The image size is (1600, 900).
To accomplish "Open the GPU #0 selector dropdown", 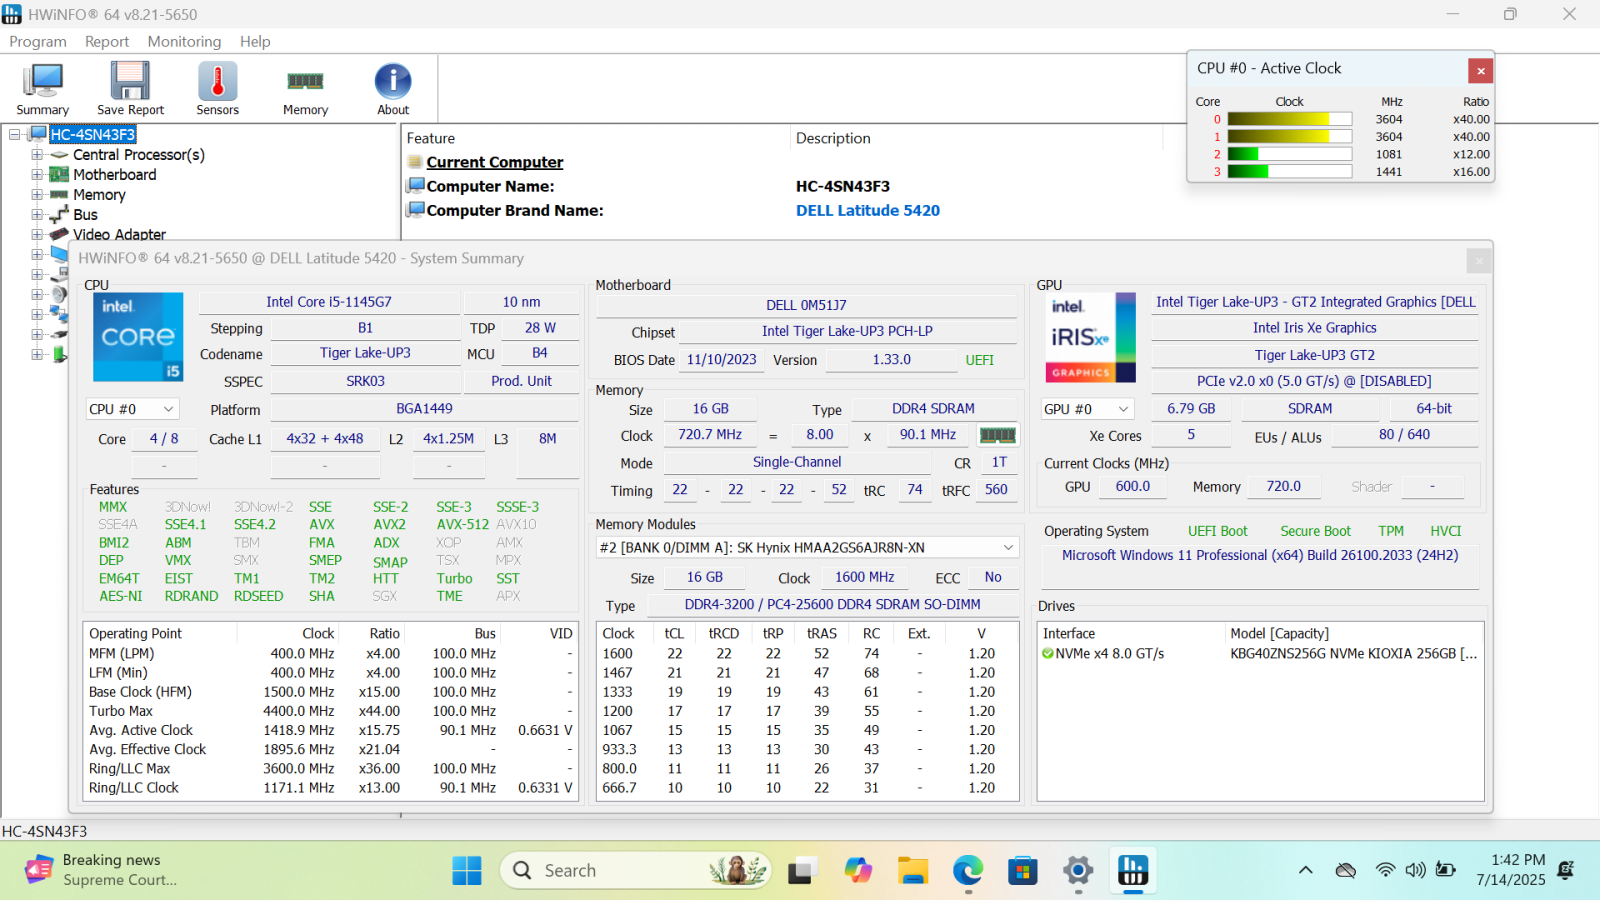I will point(1087,409).
